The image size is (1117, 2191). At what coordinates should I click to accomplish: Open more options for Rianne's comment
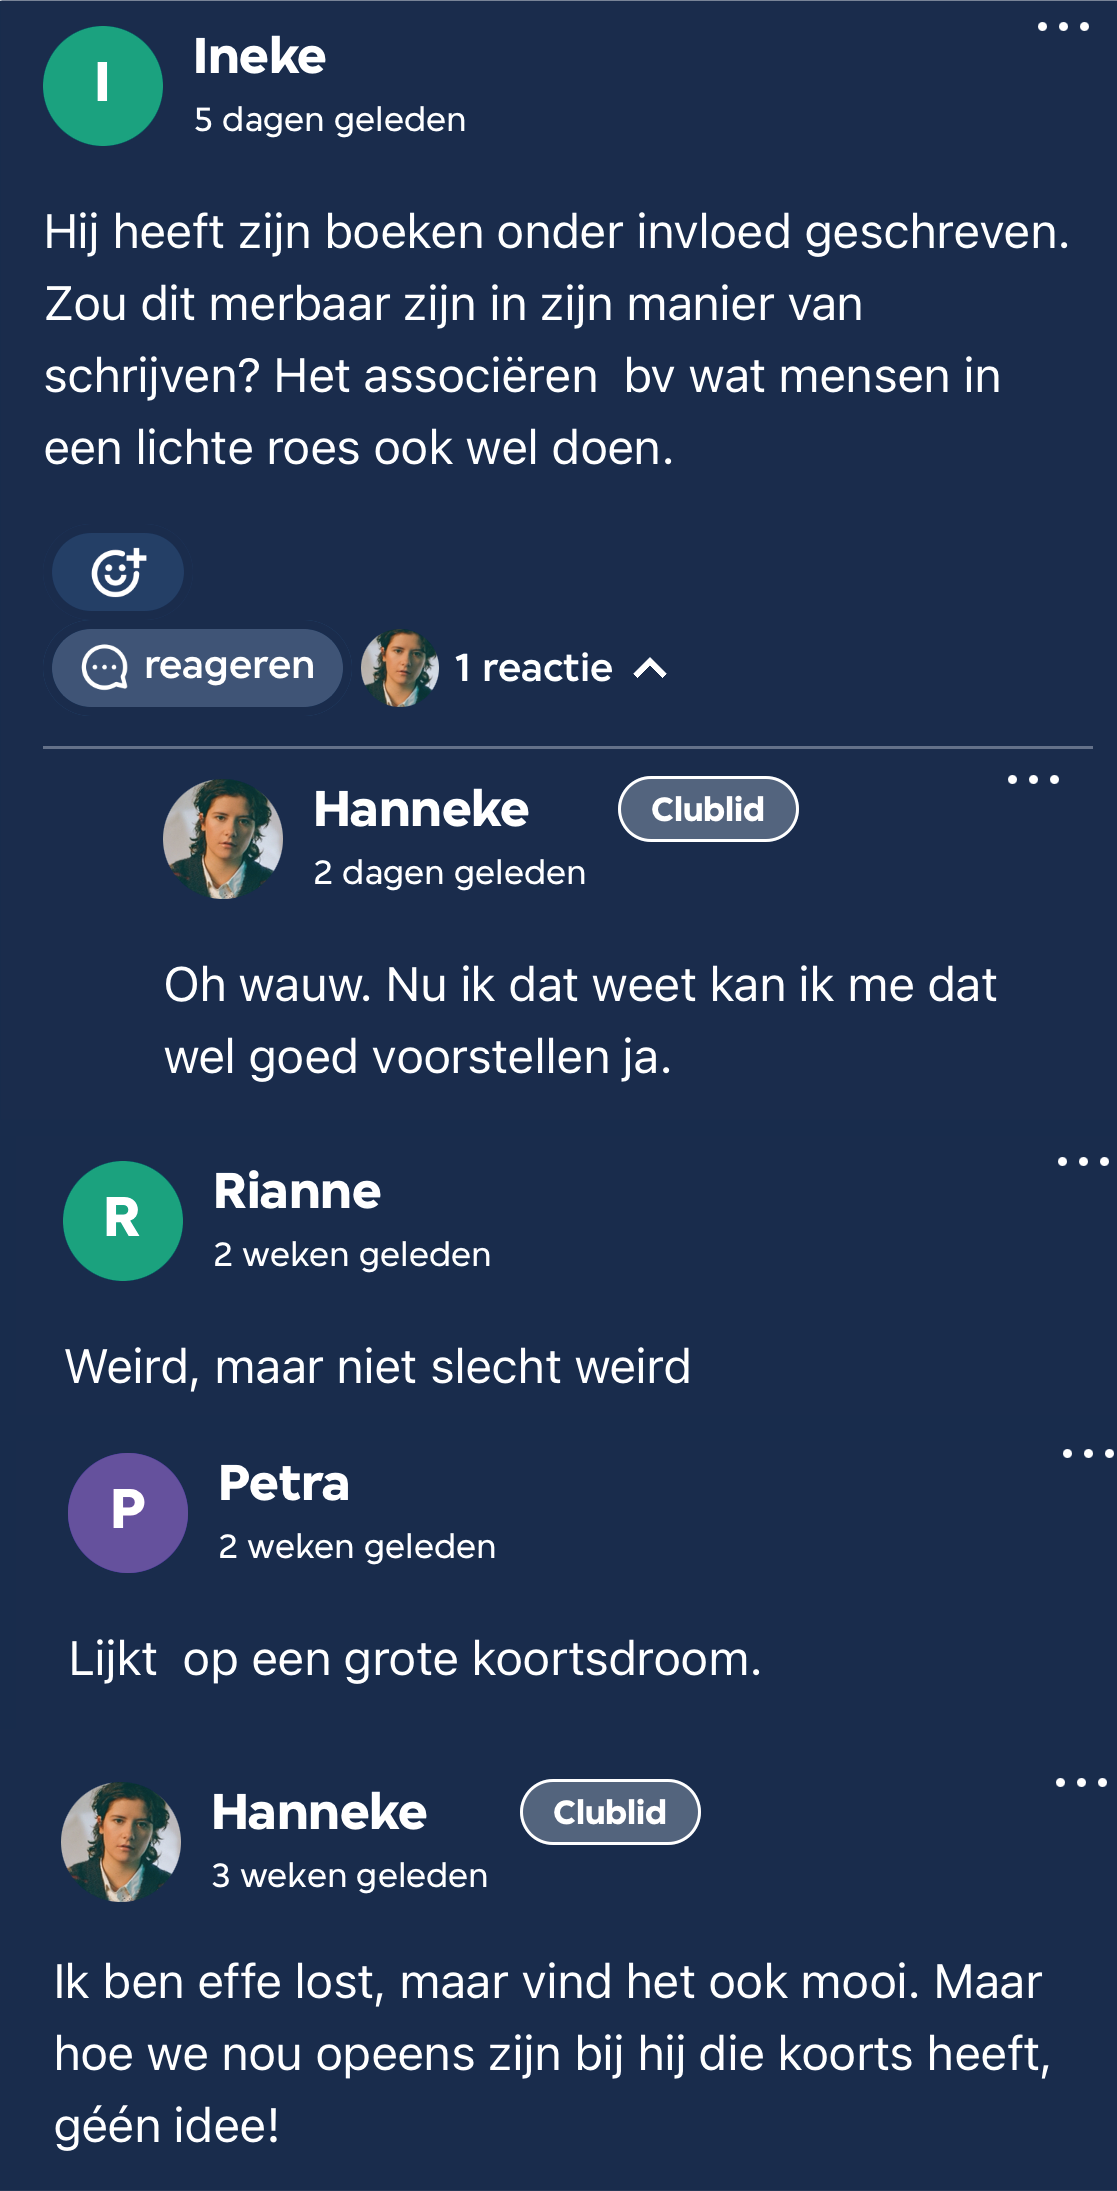tap(1082, 1162)
